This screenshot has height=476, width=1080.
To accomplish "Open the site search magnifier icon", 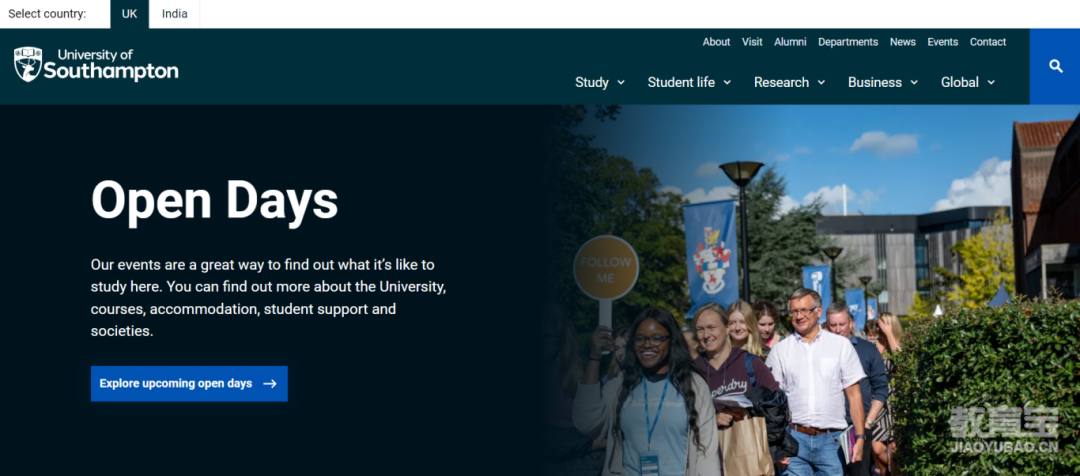I will (1055, 66).
